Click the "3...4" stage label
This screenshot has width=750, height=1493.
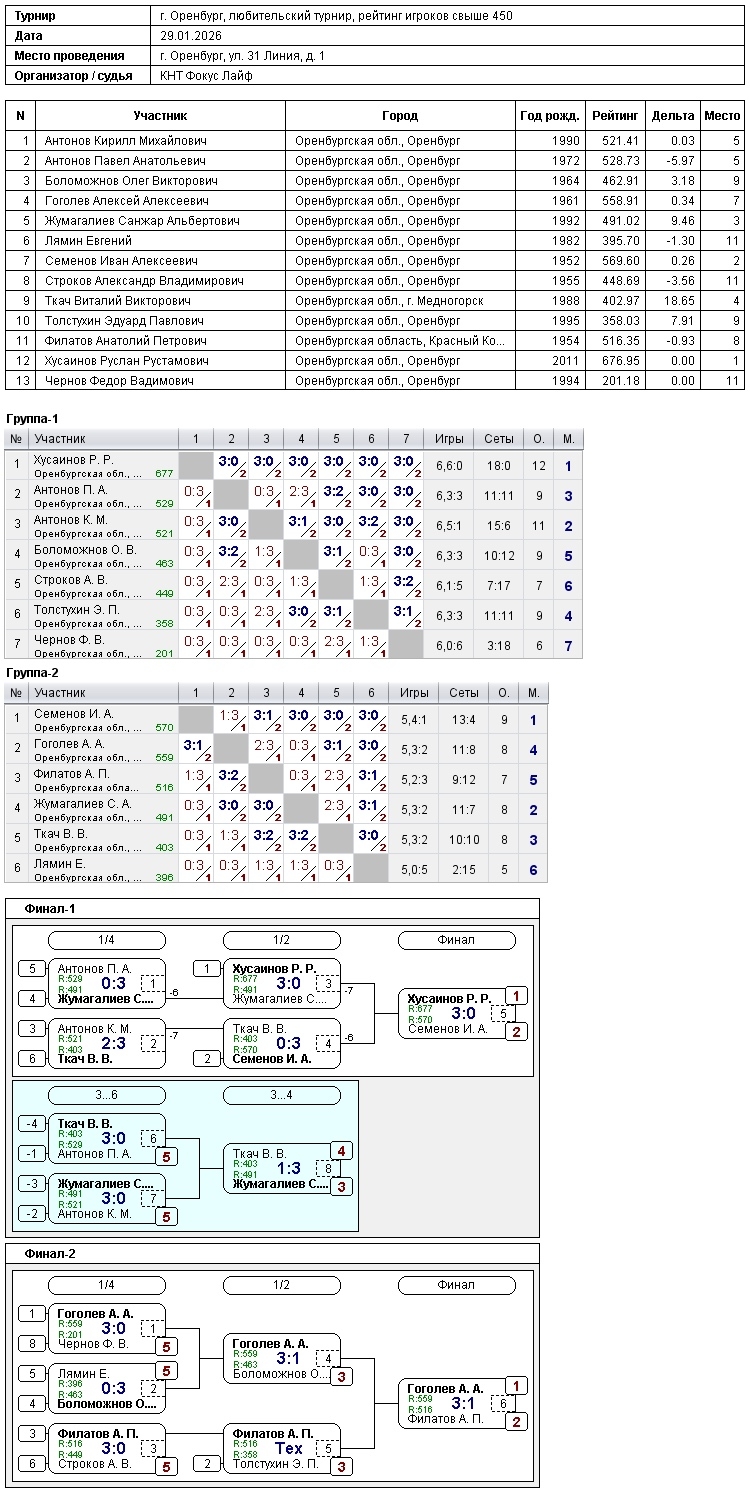(282, 1095)
